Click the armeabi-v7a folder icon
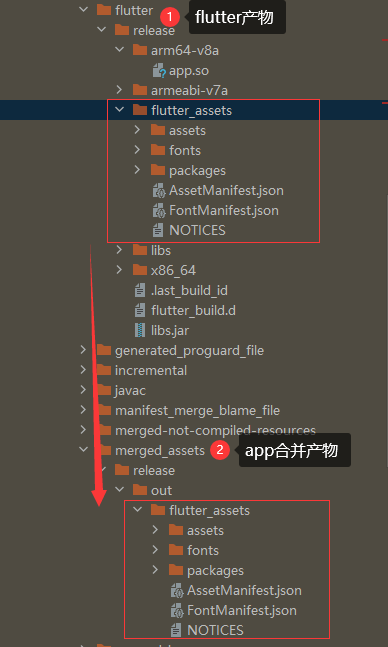388x647 pixels. point(140,90)
